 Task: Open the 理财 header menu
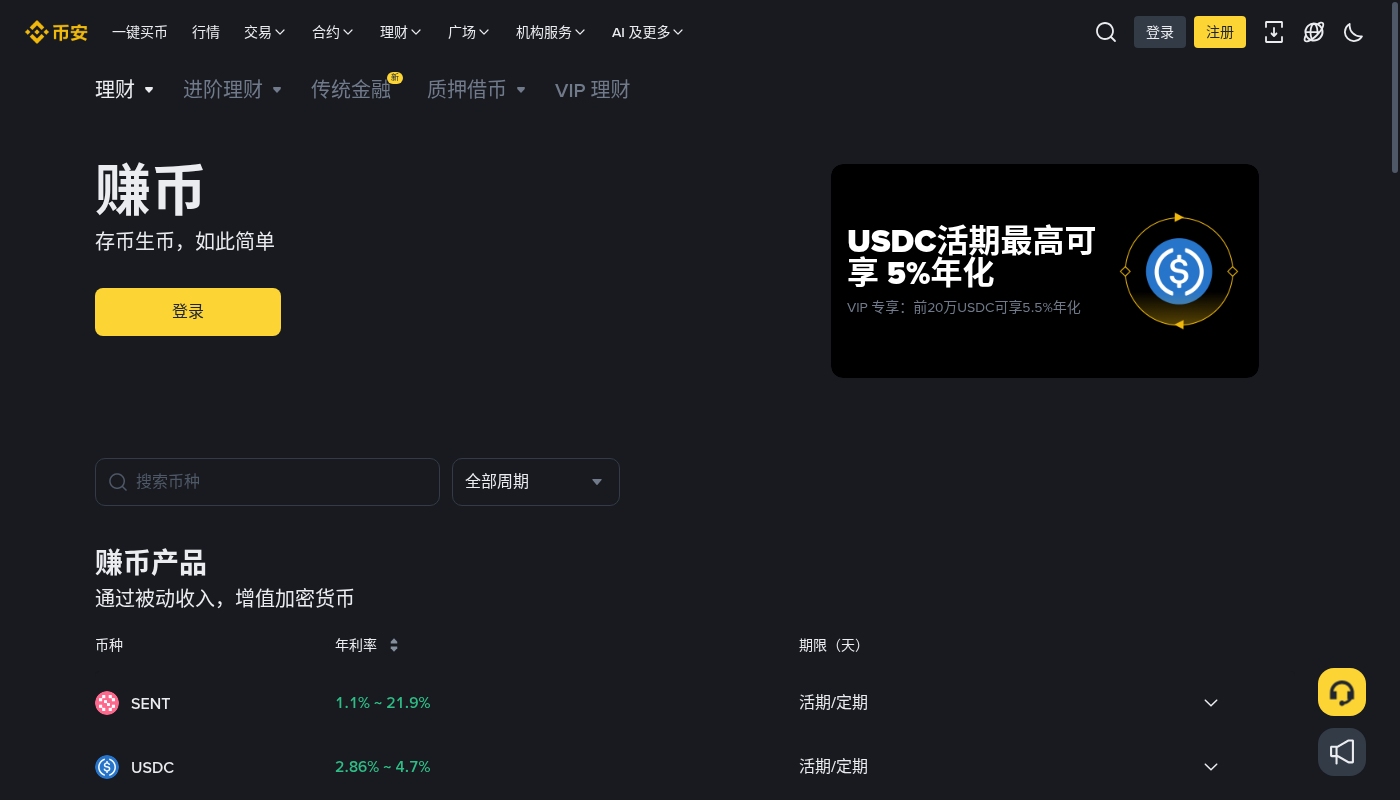point(401,32)
